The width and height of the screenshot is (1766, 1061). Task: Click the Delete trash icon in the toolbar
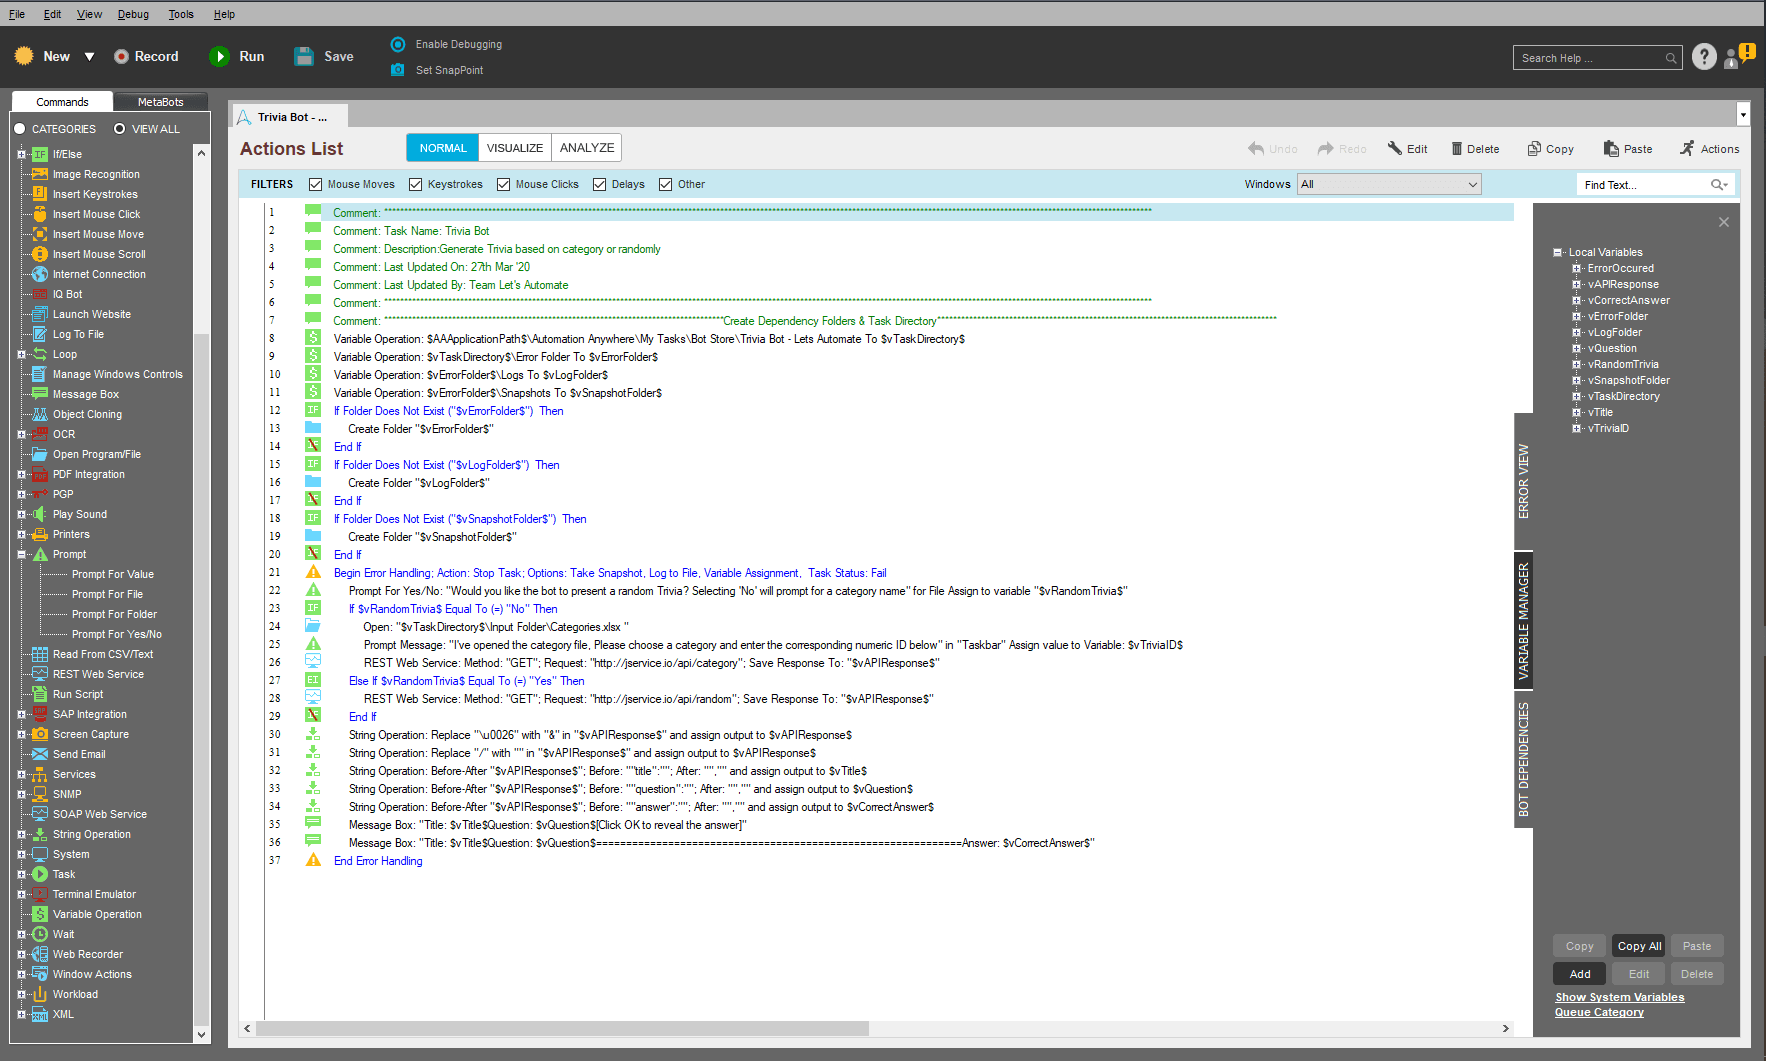(1457, 149)
